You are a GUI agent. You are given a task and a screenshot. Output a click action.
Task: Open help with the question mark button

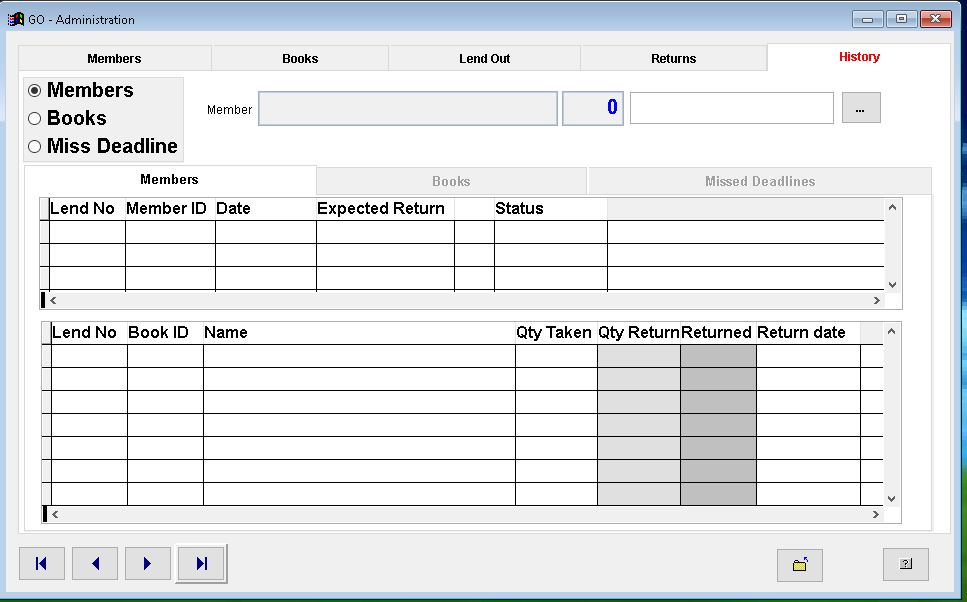(905, 564)
